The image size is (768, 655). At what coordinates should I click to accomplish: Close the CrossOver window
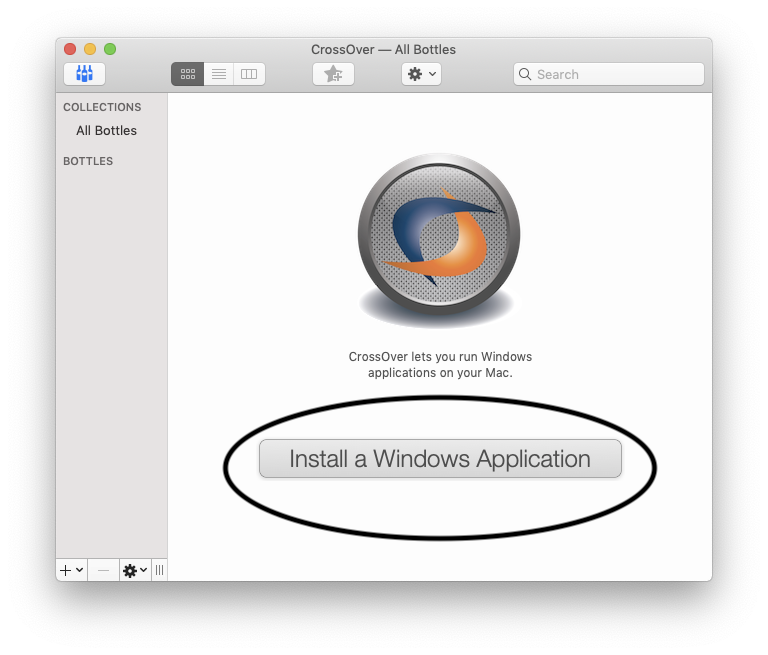[70, 49]
